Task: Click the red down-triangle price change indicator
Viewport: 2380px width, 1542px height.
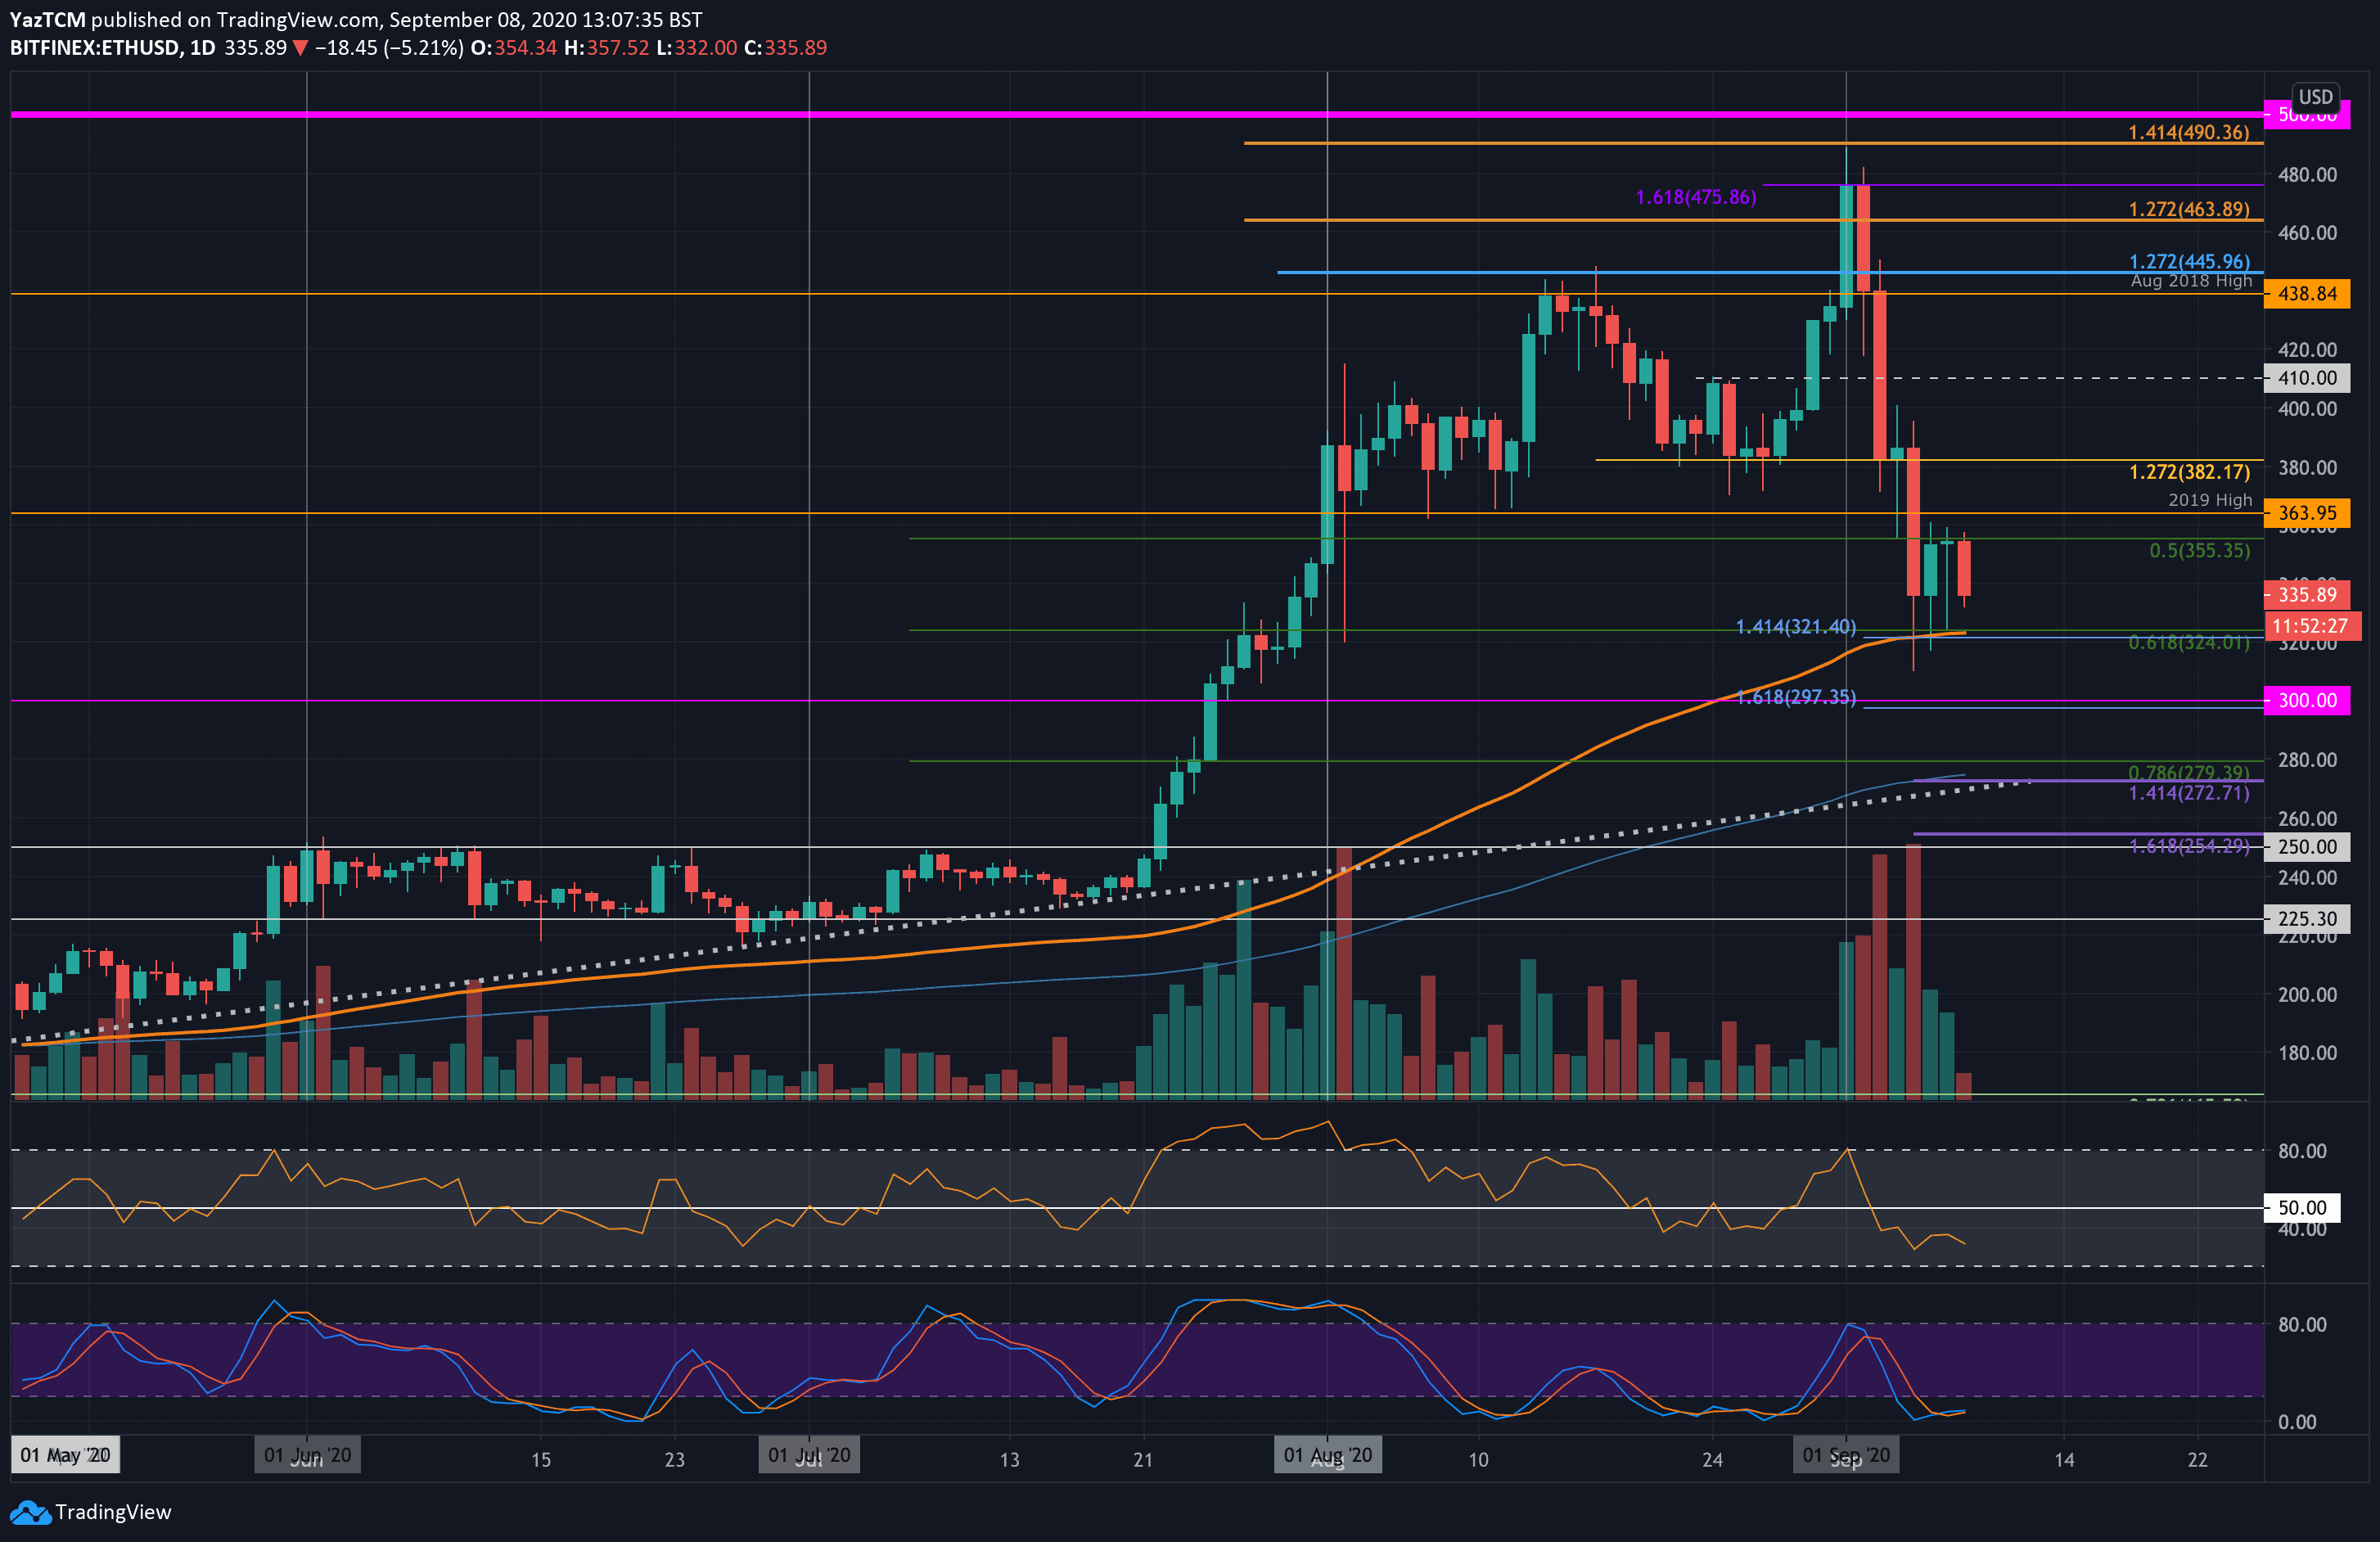Action: click(300, 48)
